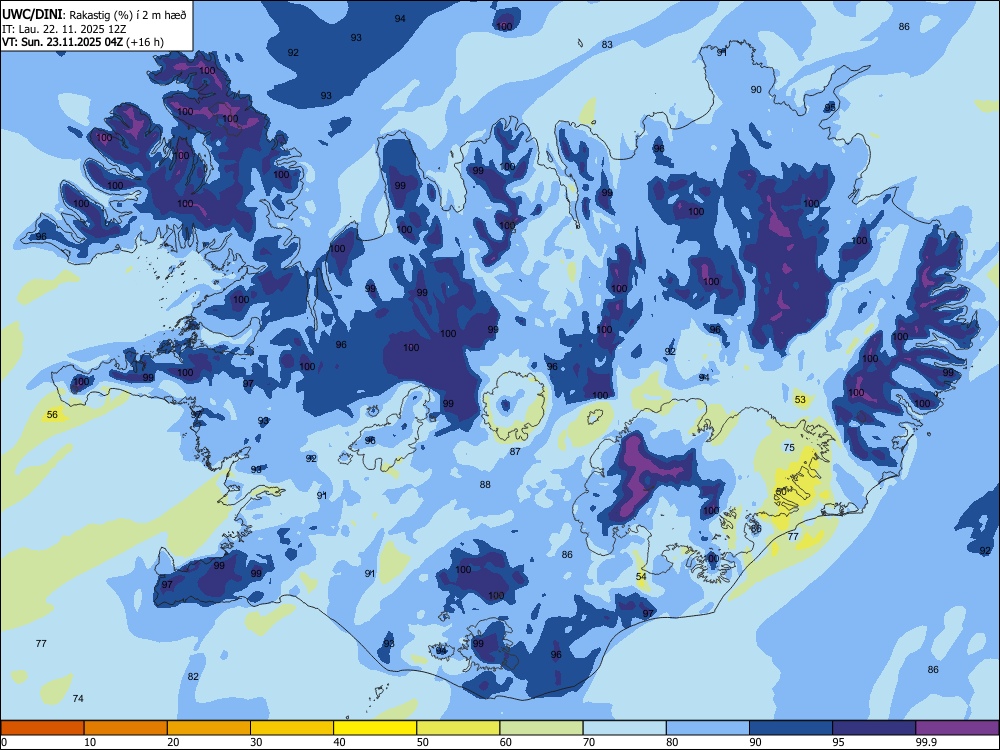Click the '88' humidity value on the map
Image resolution: width=1000 pixels, height=750 pixels.
coord(485,485)
